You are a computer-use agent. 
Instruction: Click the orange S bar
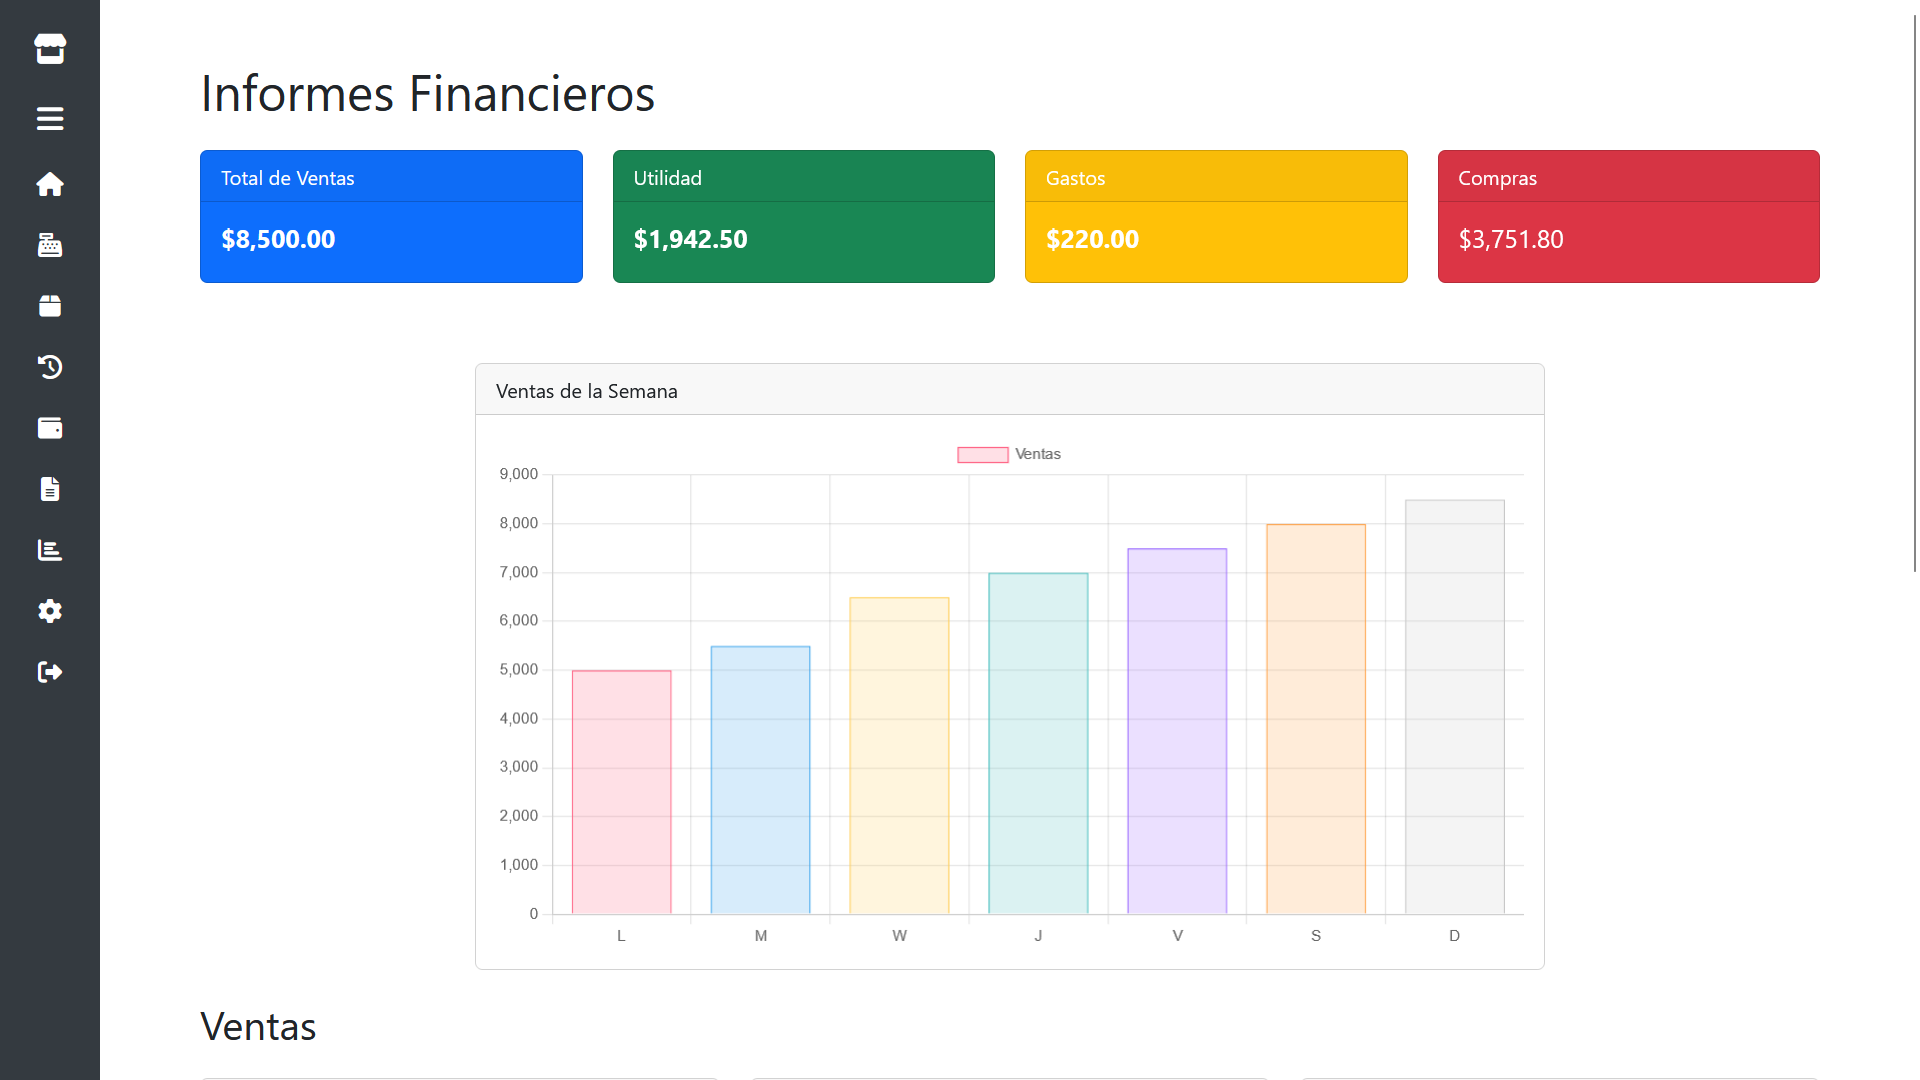tap(1316, 719)
